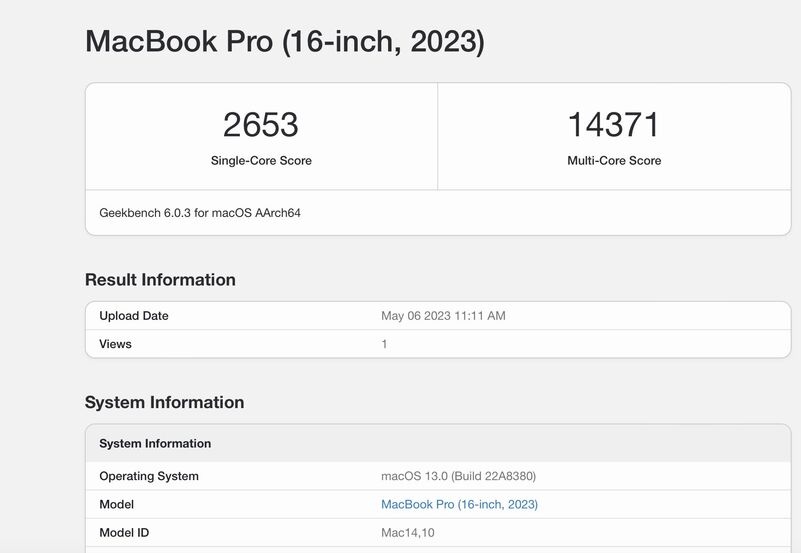Open the MacBook Pro (16-inch, 2023) model link

point(459,504)
